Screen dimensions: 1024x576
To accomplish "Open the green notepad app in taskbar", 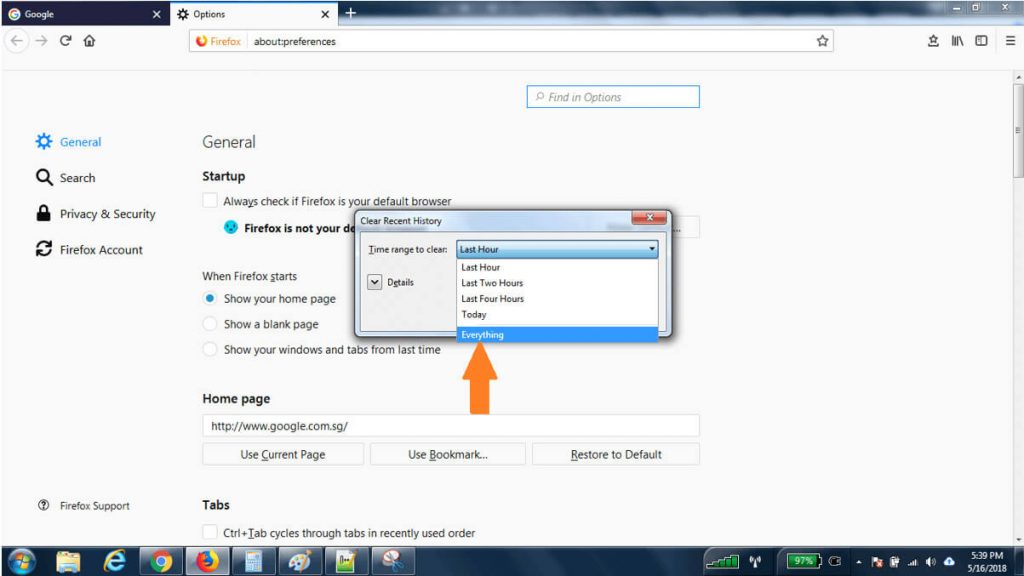I will point(346,561).
